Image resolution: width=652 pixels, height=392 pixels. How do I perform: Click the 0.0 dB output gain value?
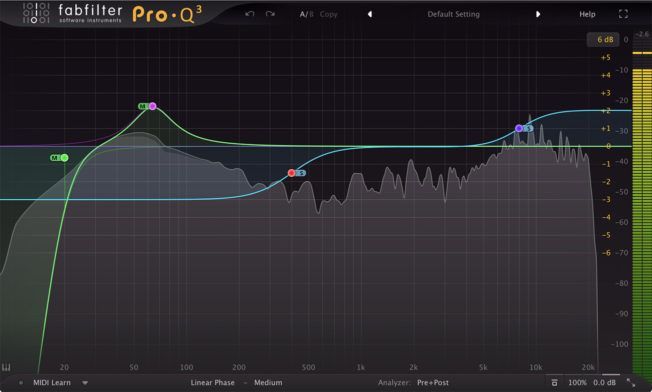[x=605, y=382]
